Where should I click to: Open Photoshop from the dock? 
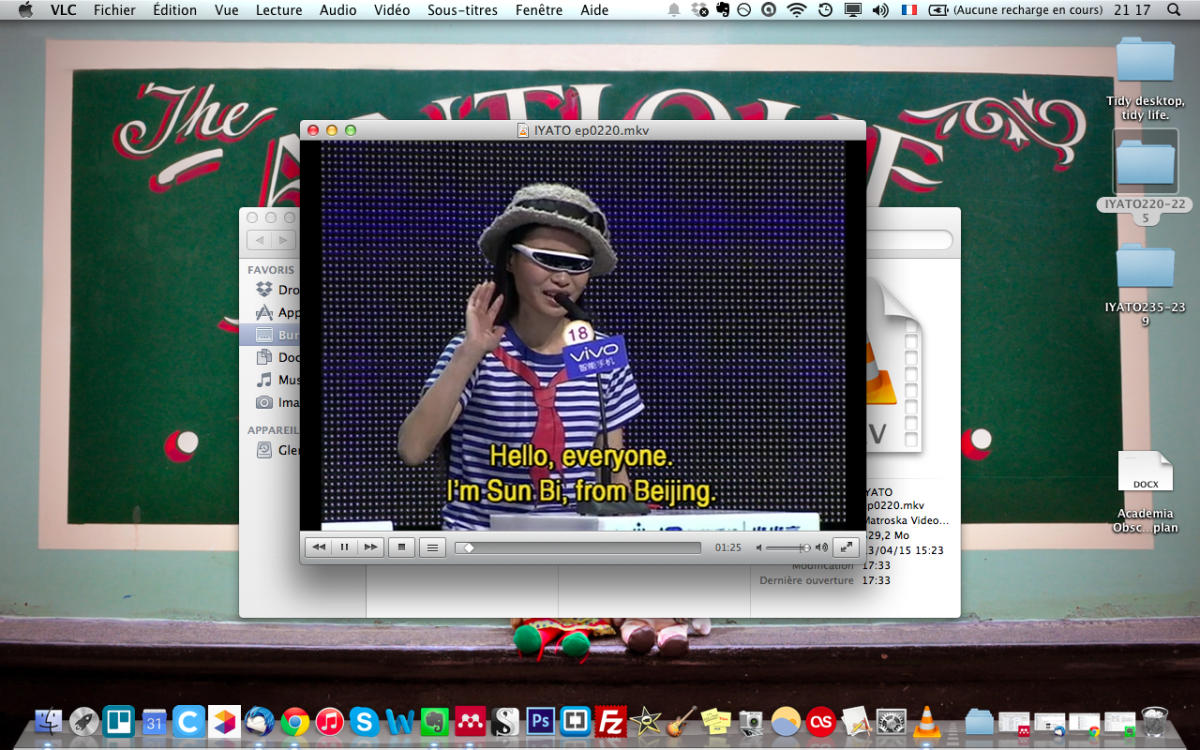[541, 720]
